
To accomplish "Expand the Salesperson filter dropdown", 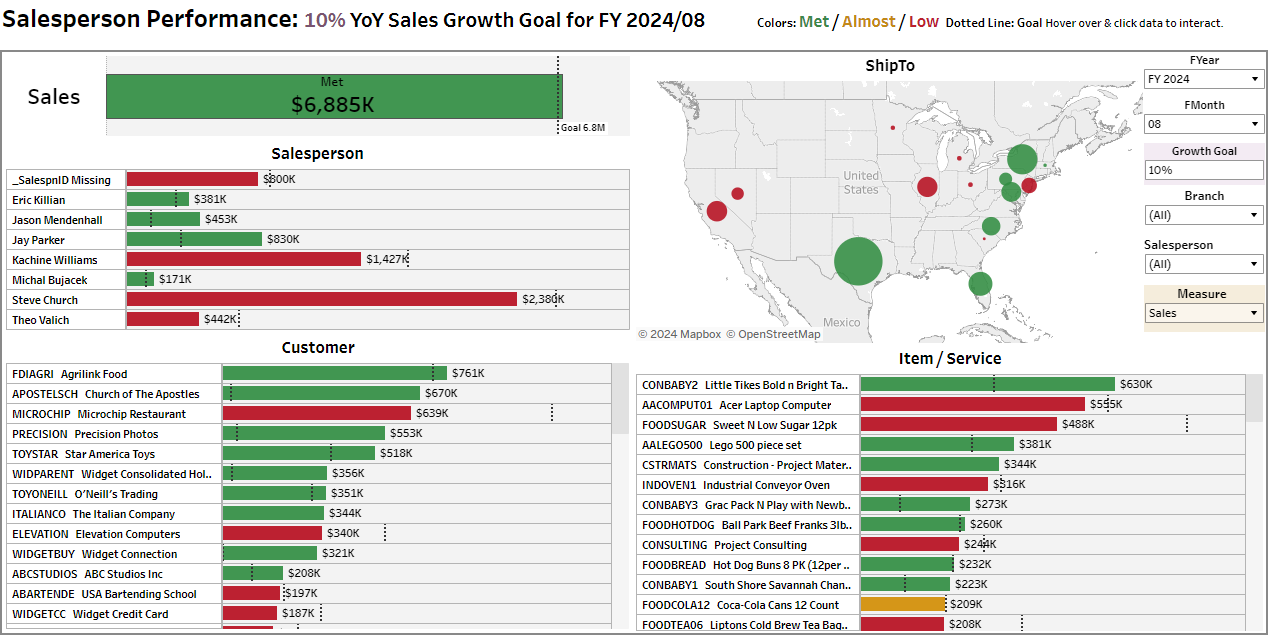I will (1203, 264).
